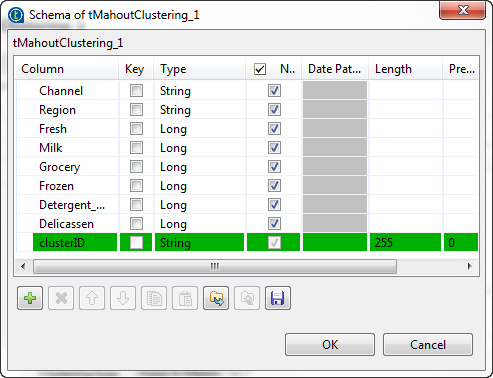Screen dimensions: 493x378
Task: Toggle Key checkbox for Grocery row
Action: click(136, 167)
